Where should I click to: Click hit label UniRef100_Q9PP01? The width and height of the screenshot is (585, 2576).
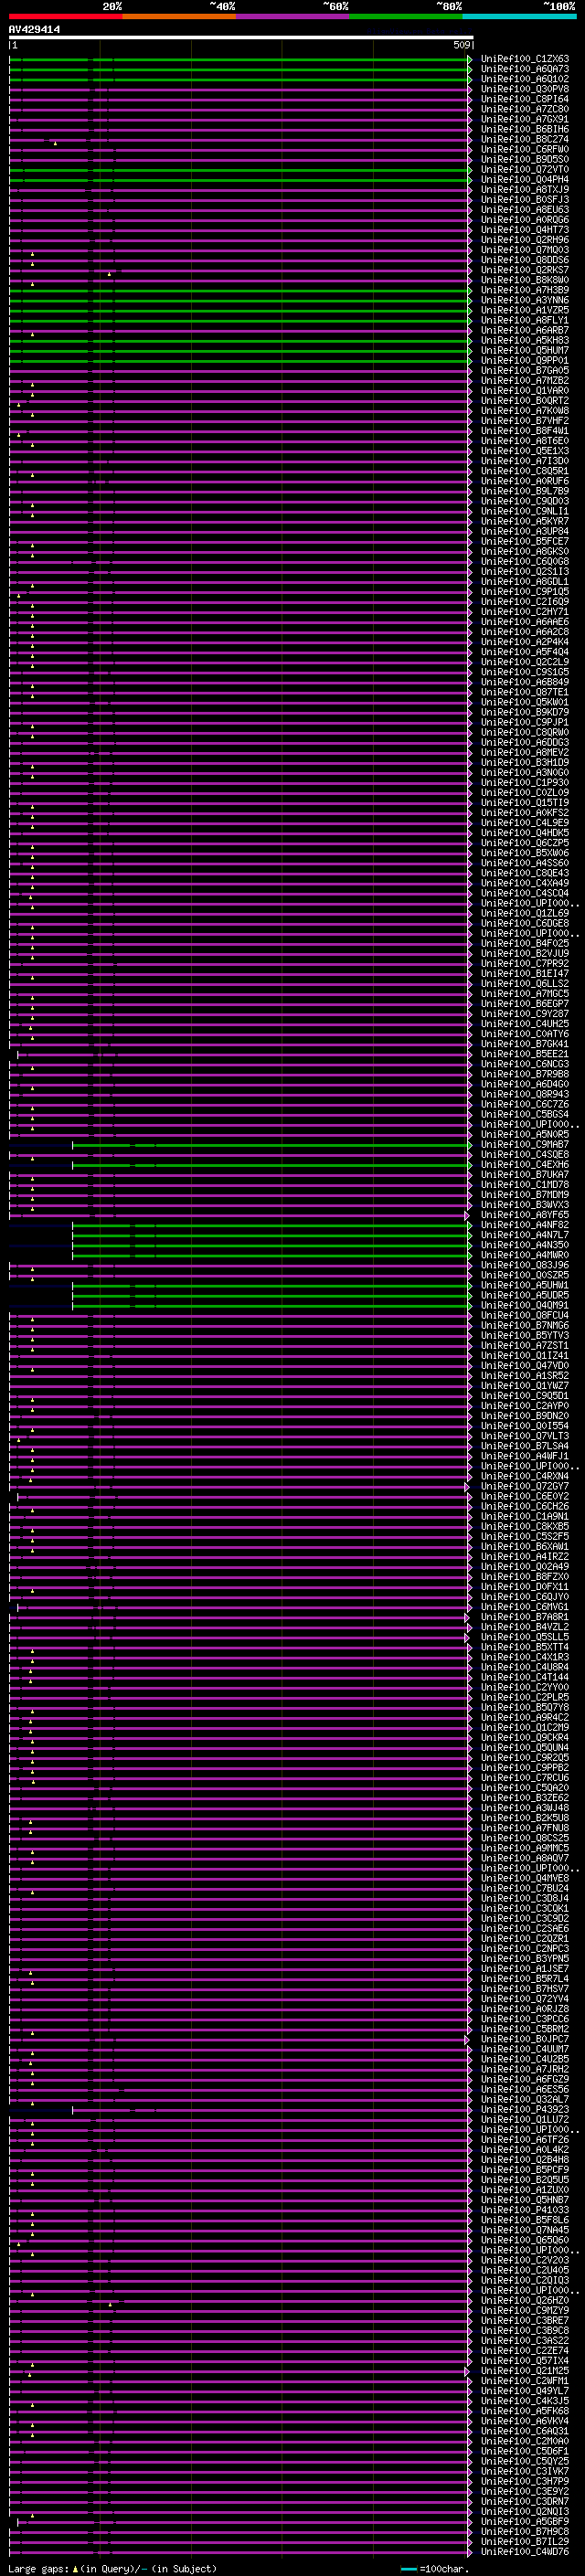pyautogui.click(x=525, y=360)
